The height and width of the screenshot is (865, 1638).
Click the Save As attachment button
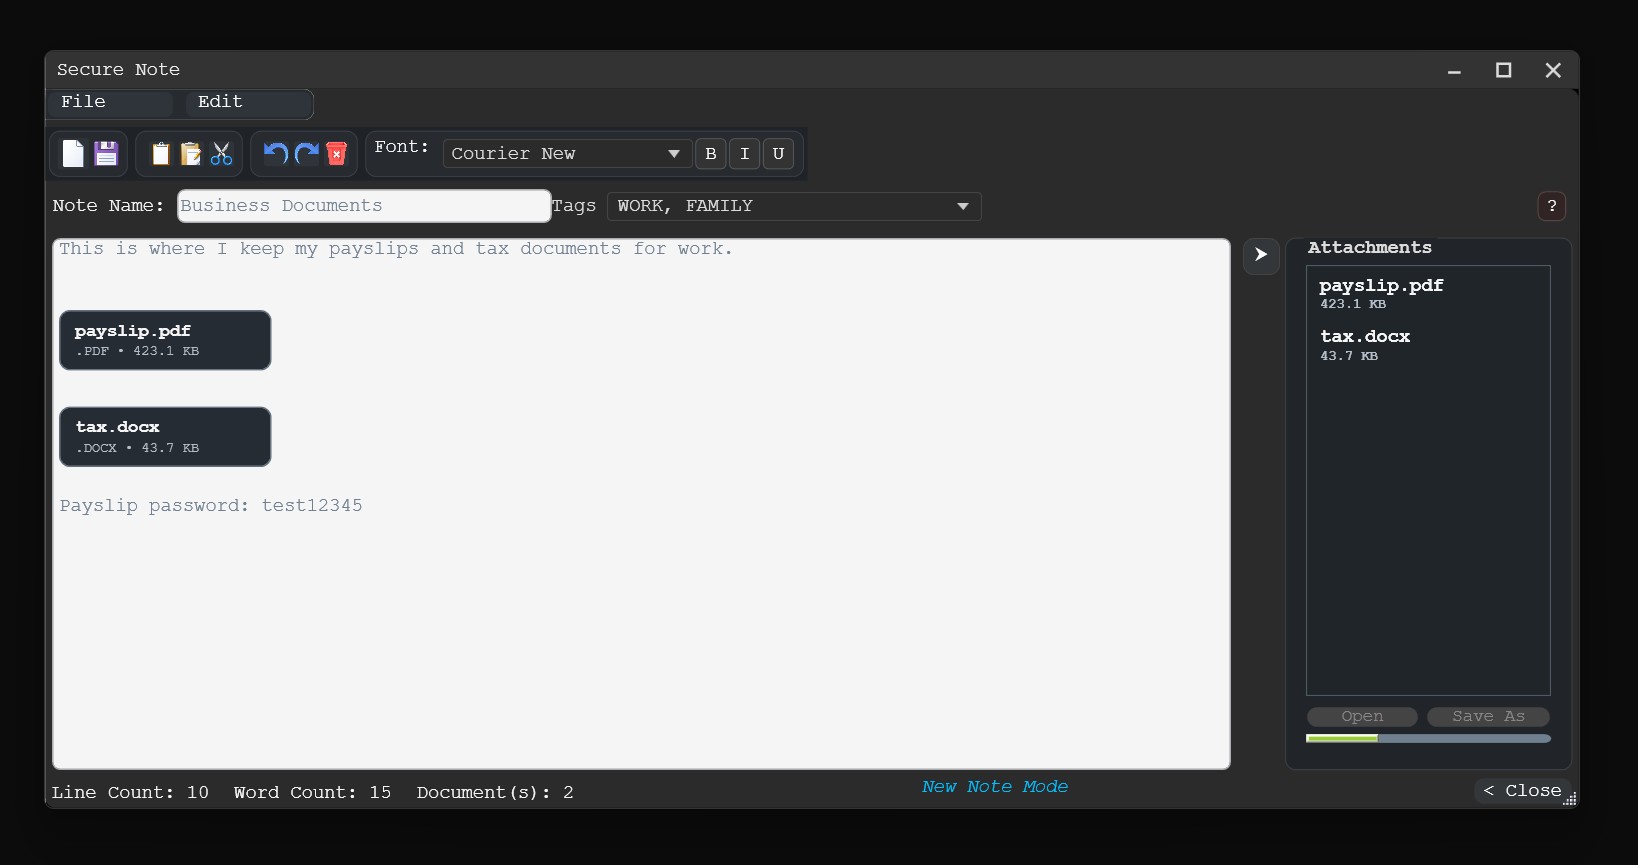click(x=1488, y=717)
